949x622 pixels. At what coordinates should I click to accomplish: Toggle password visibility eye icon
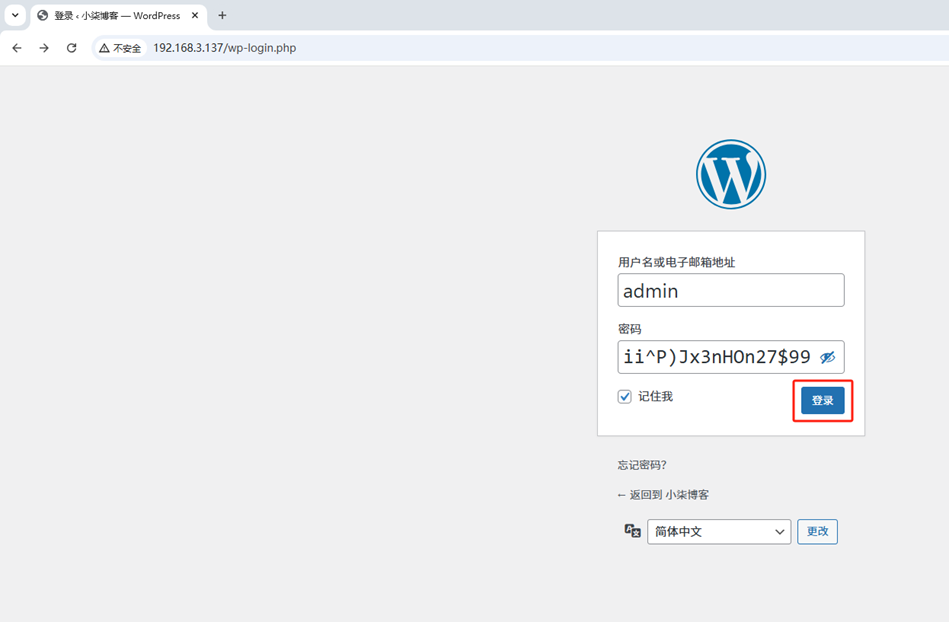[827, 358]
